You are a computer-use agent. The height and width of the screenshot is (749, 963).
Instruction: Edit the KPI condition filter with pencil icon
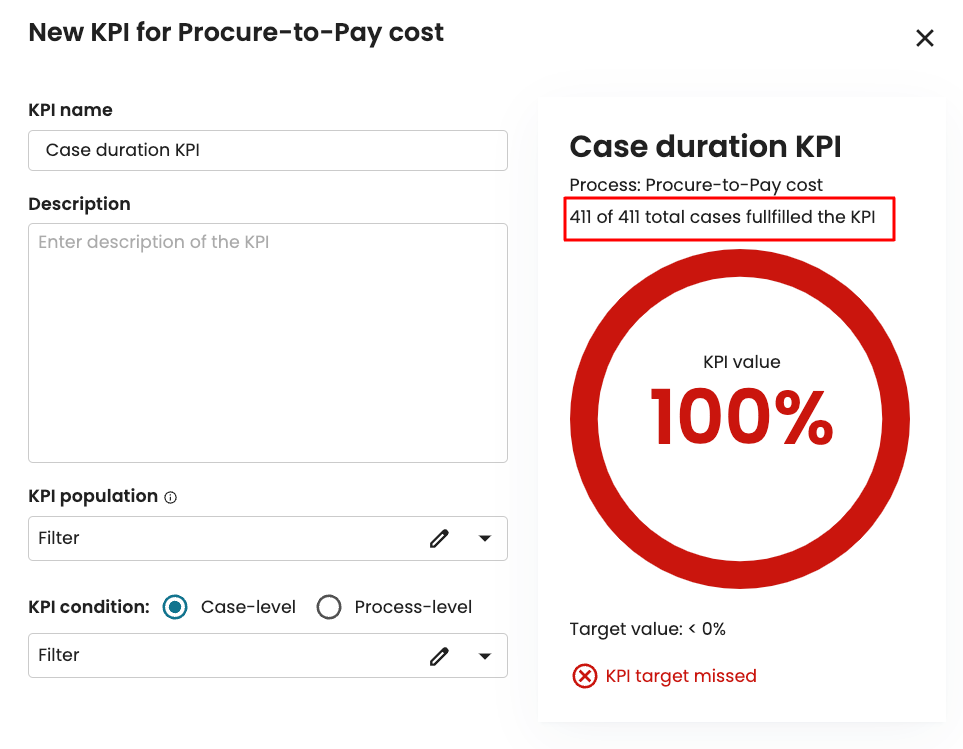coord(439,655)
